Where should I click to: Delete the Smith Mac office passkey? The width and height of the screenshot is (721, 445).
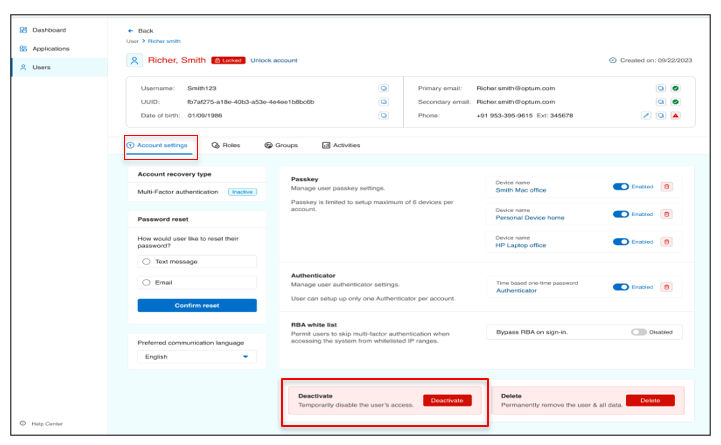(x=667, y=187)
